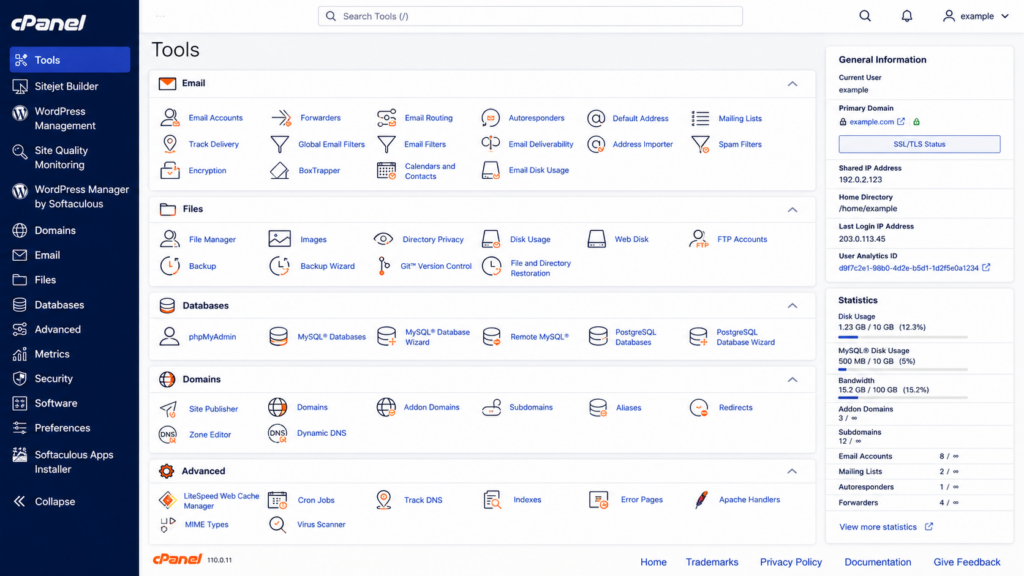Click the search magnifier in top bar

[865, 16]
